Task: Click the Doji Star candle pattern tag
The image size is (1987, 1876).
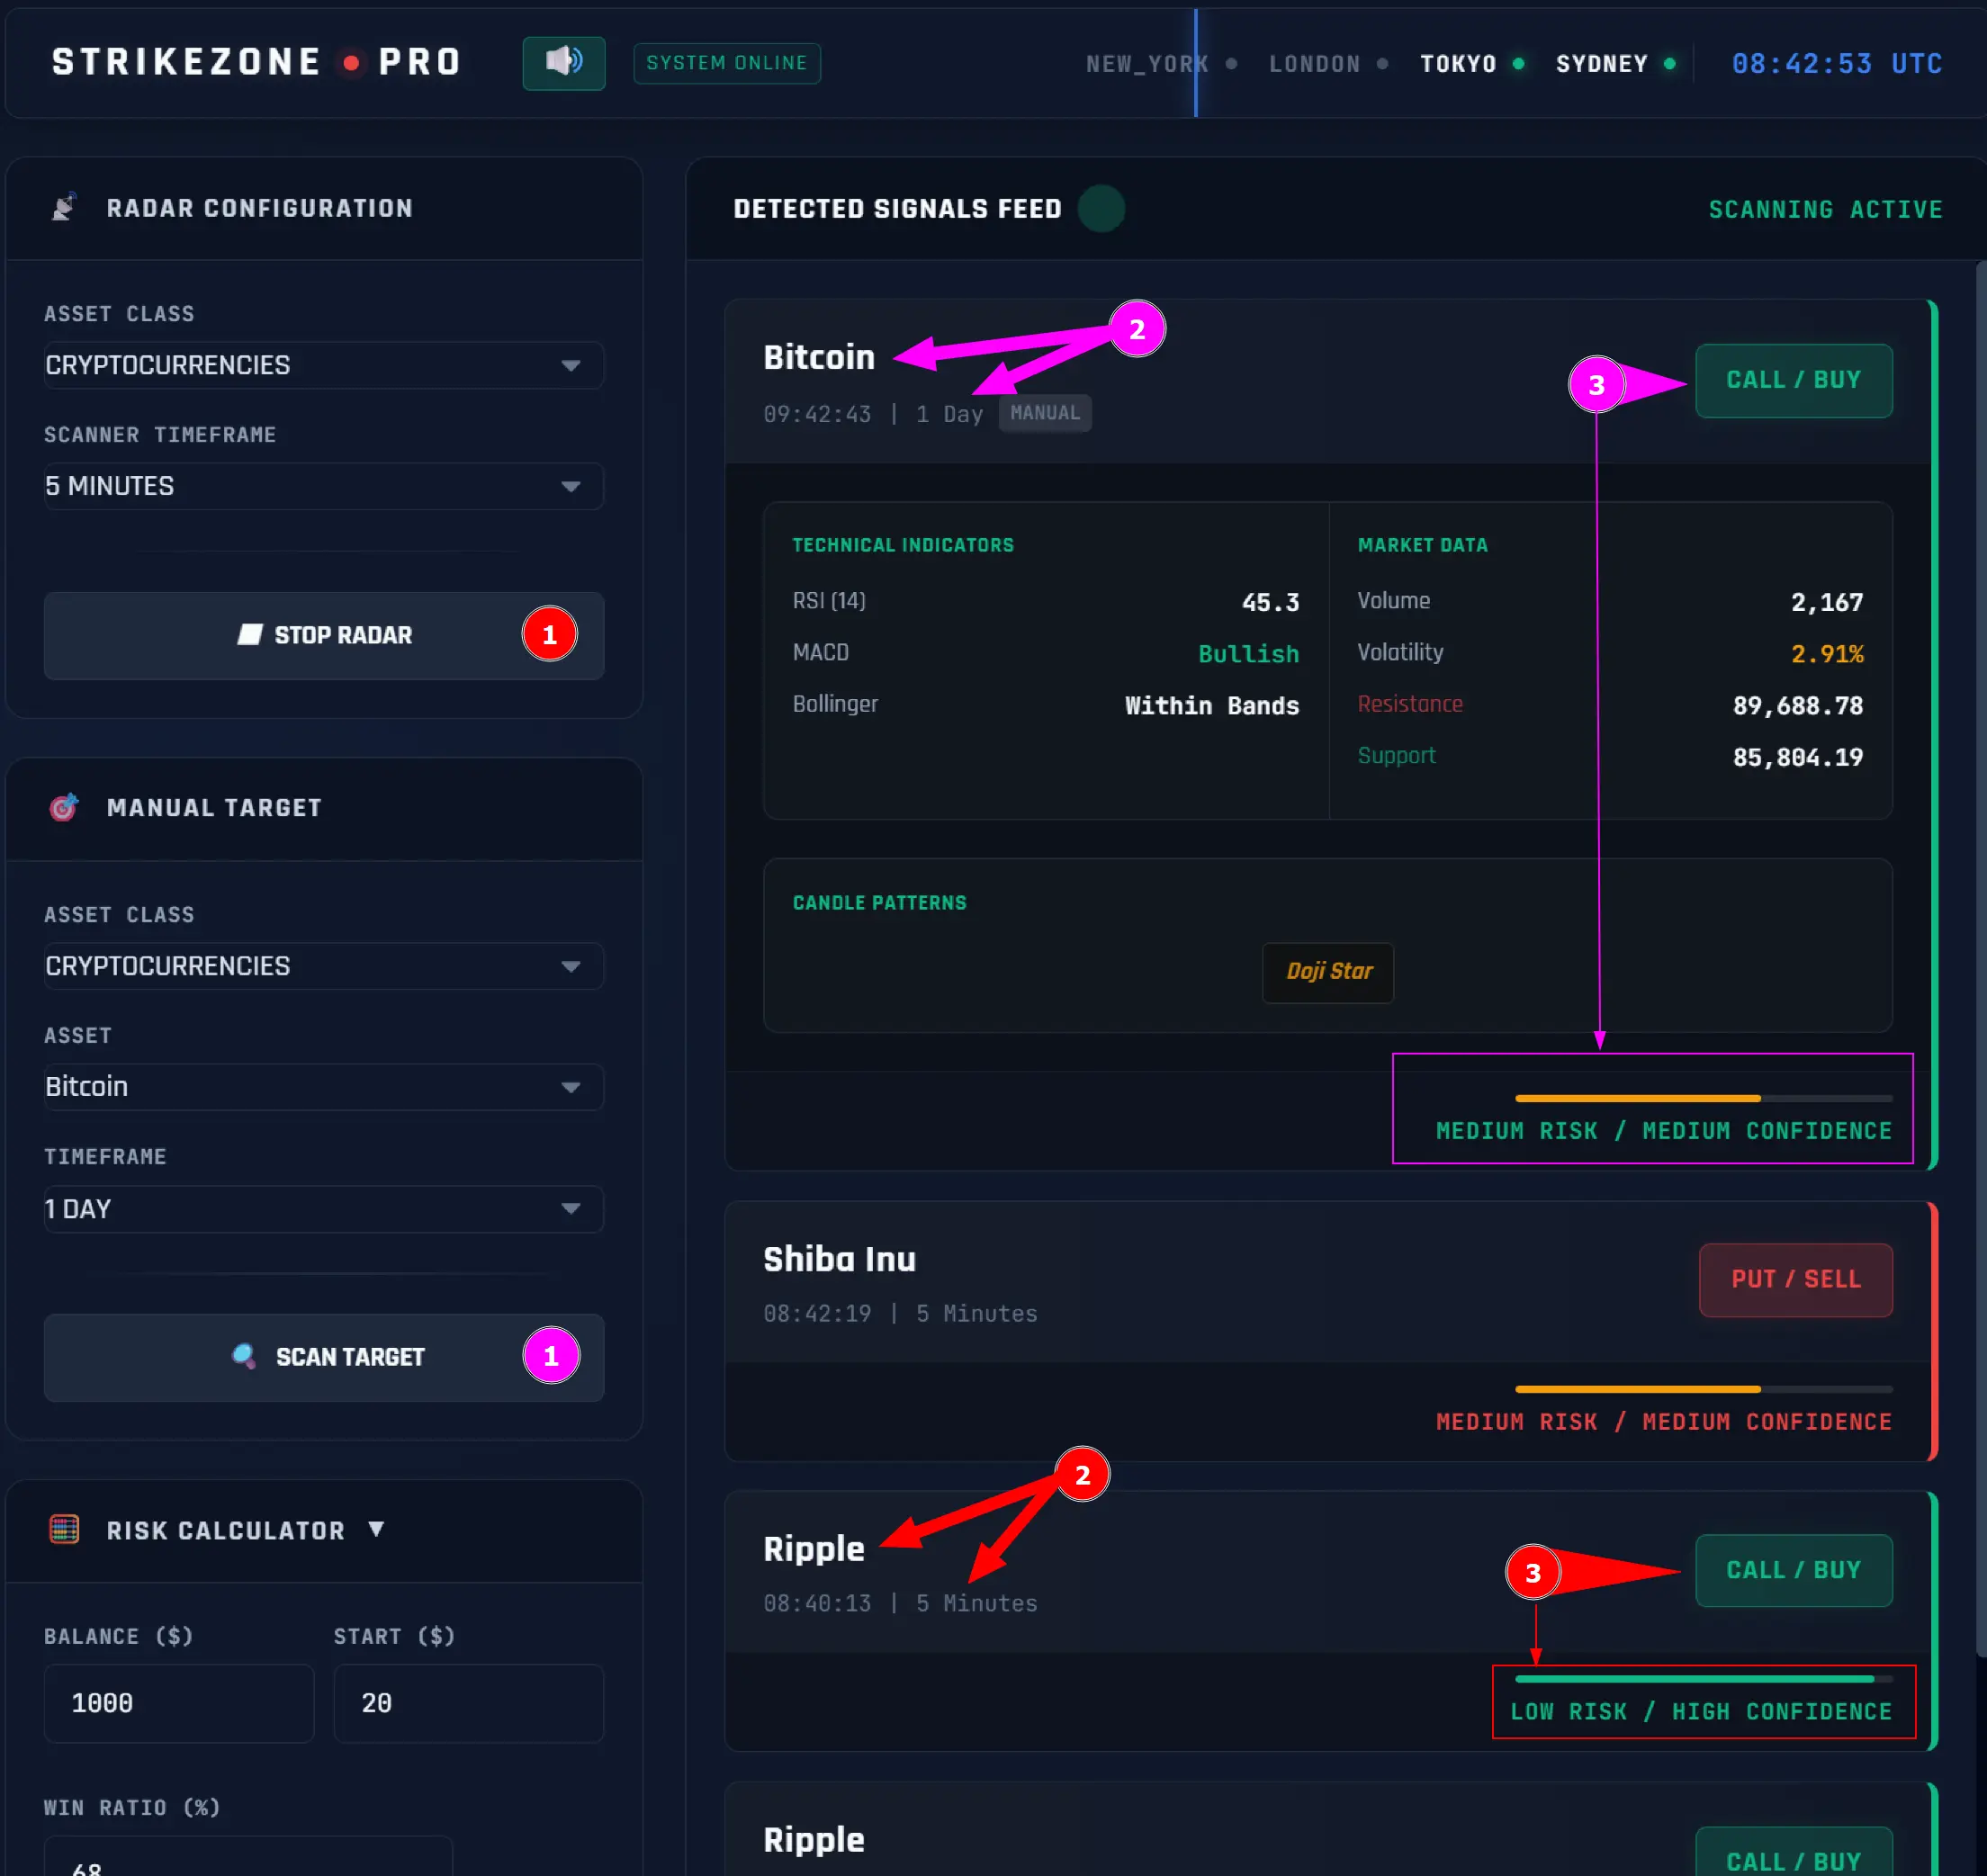Action: click(1328, 972)
